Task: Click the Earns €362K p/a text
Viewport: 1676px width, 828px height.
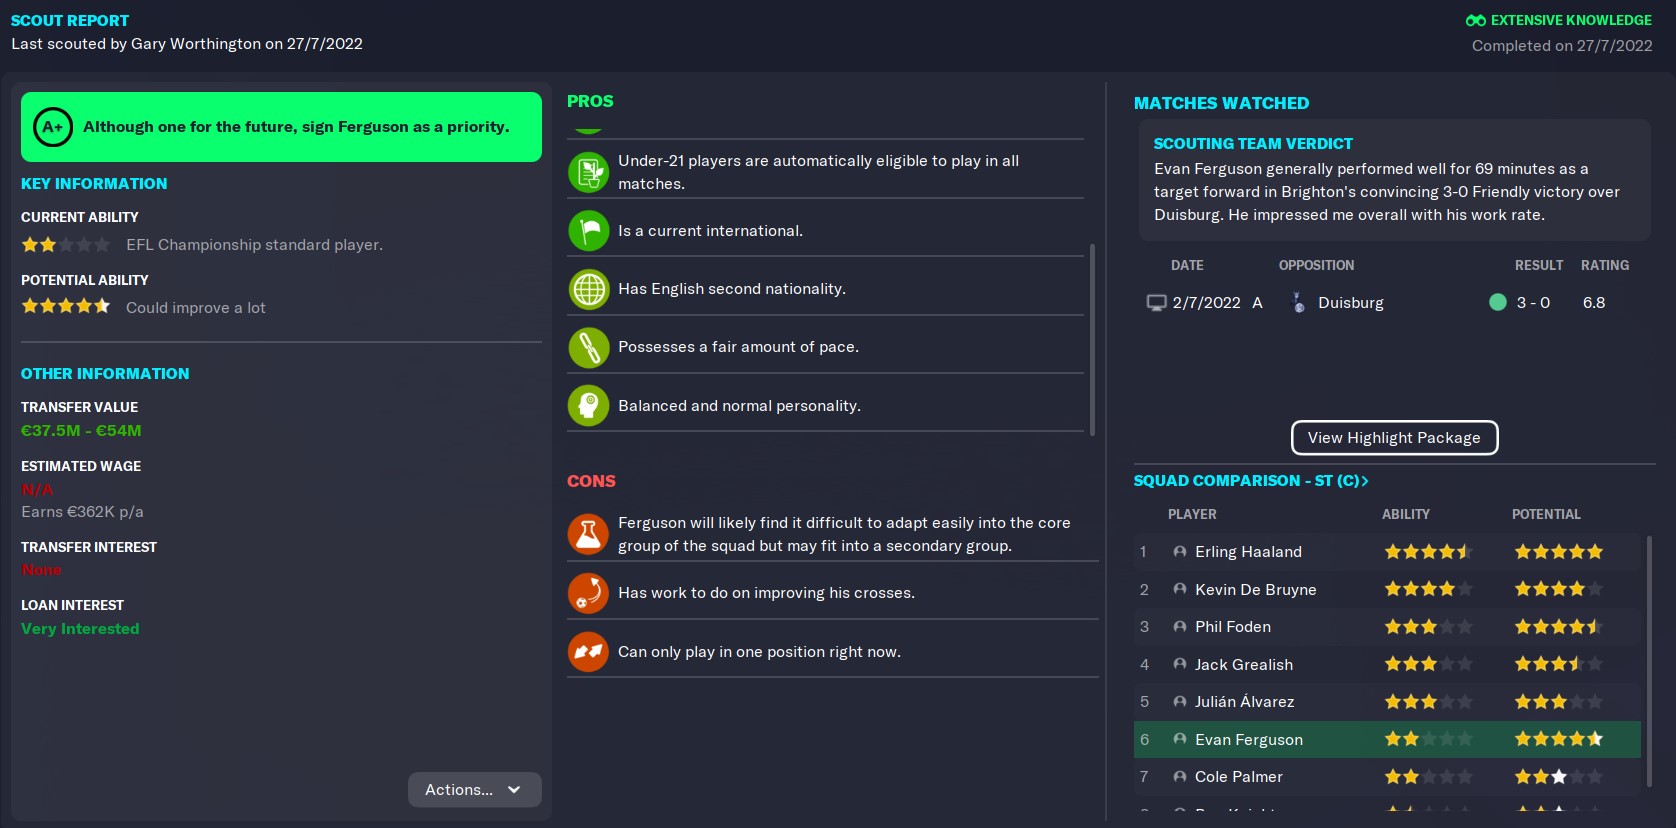Action: point(82,512)
